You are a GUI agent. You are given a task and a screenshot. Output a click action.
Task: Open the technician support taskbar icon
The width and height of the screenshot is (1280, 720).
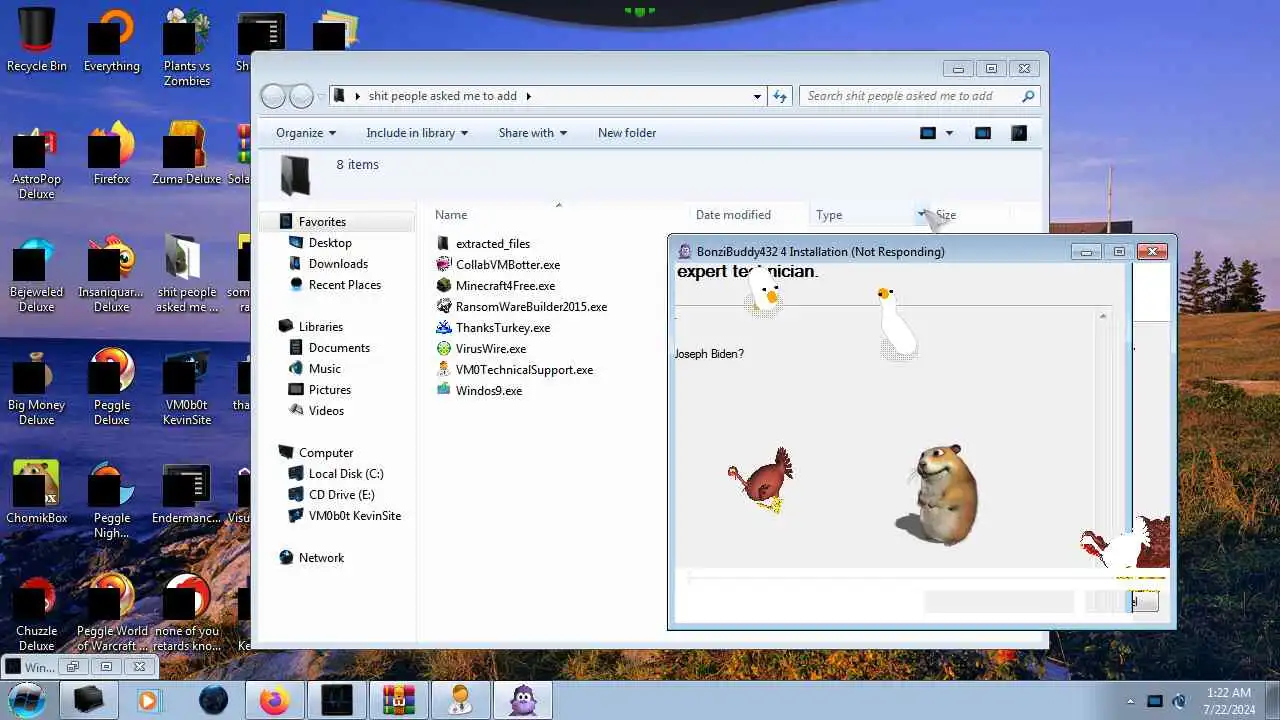coord(461,700)
